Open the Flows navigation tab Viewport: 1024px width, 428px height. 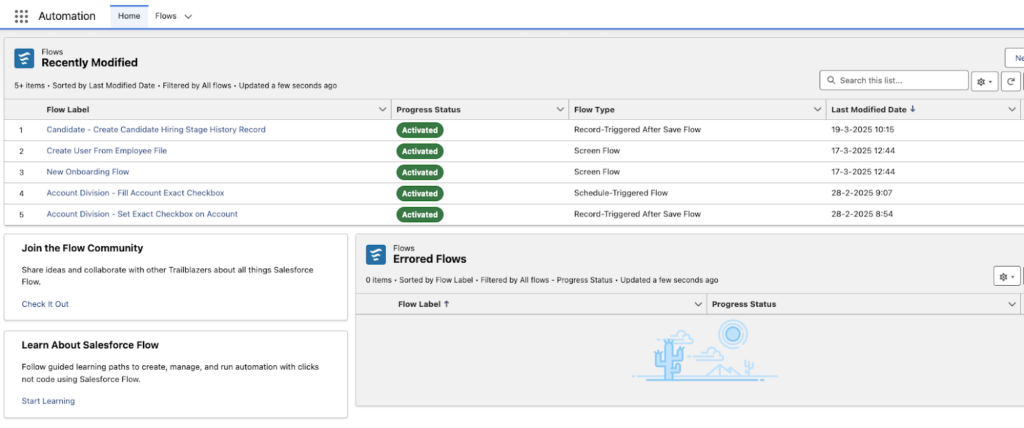tap(166, 16)
